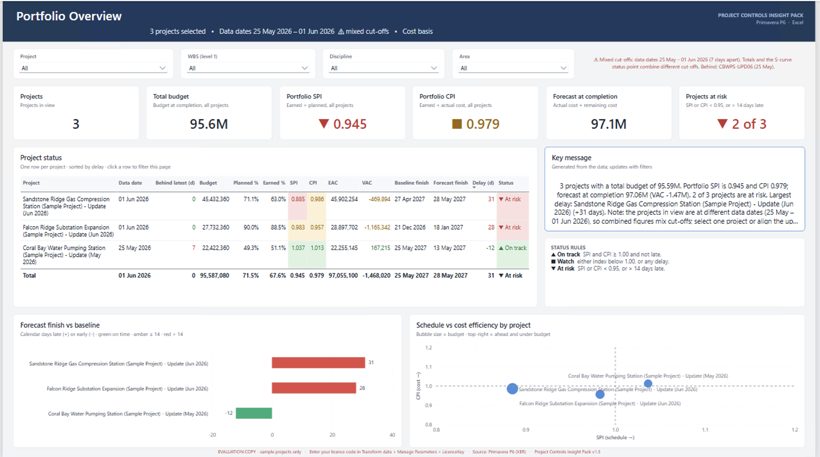Click the Sandstone Ridge bubble in scatter chart
Viewport: 820px width, 457px height.
[x=512, y=389]
